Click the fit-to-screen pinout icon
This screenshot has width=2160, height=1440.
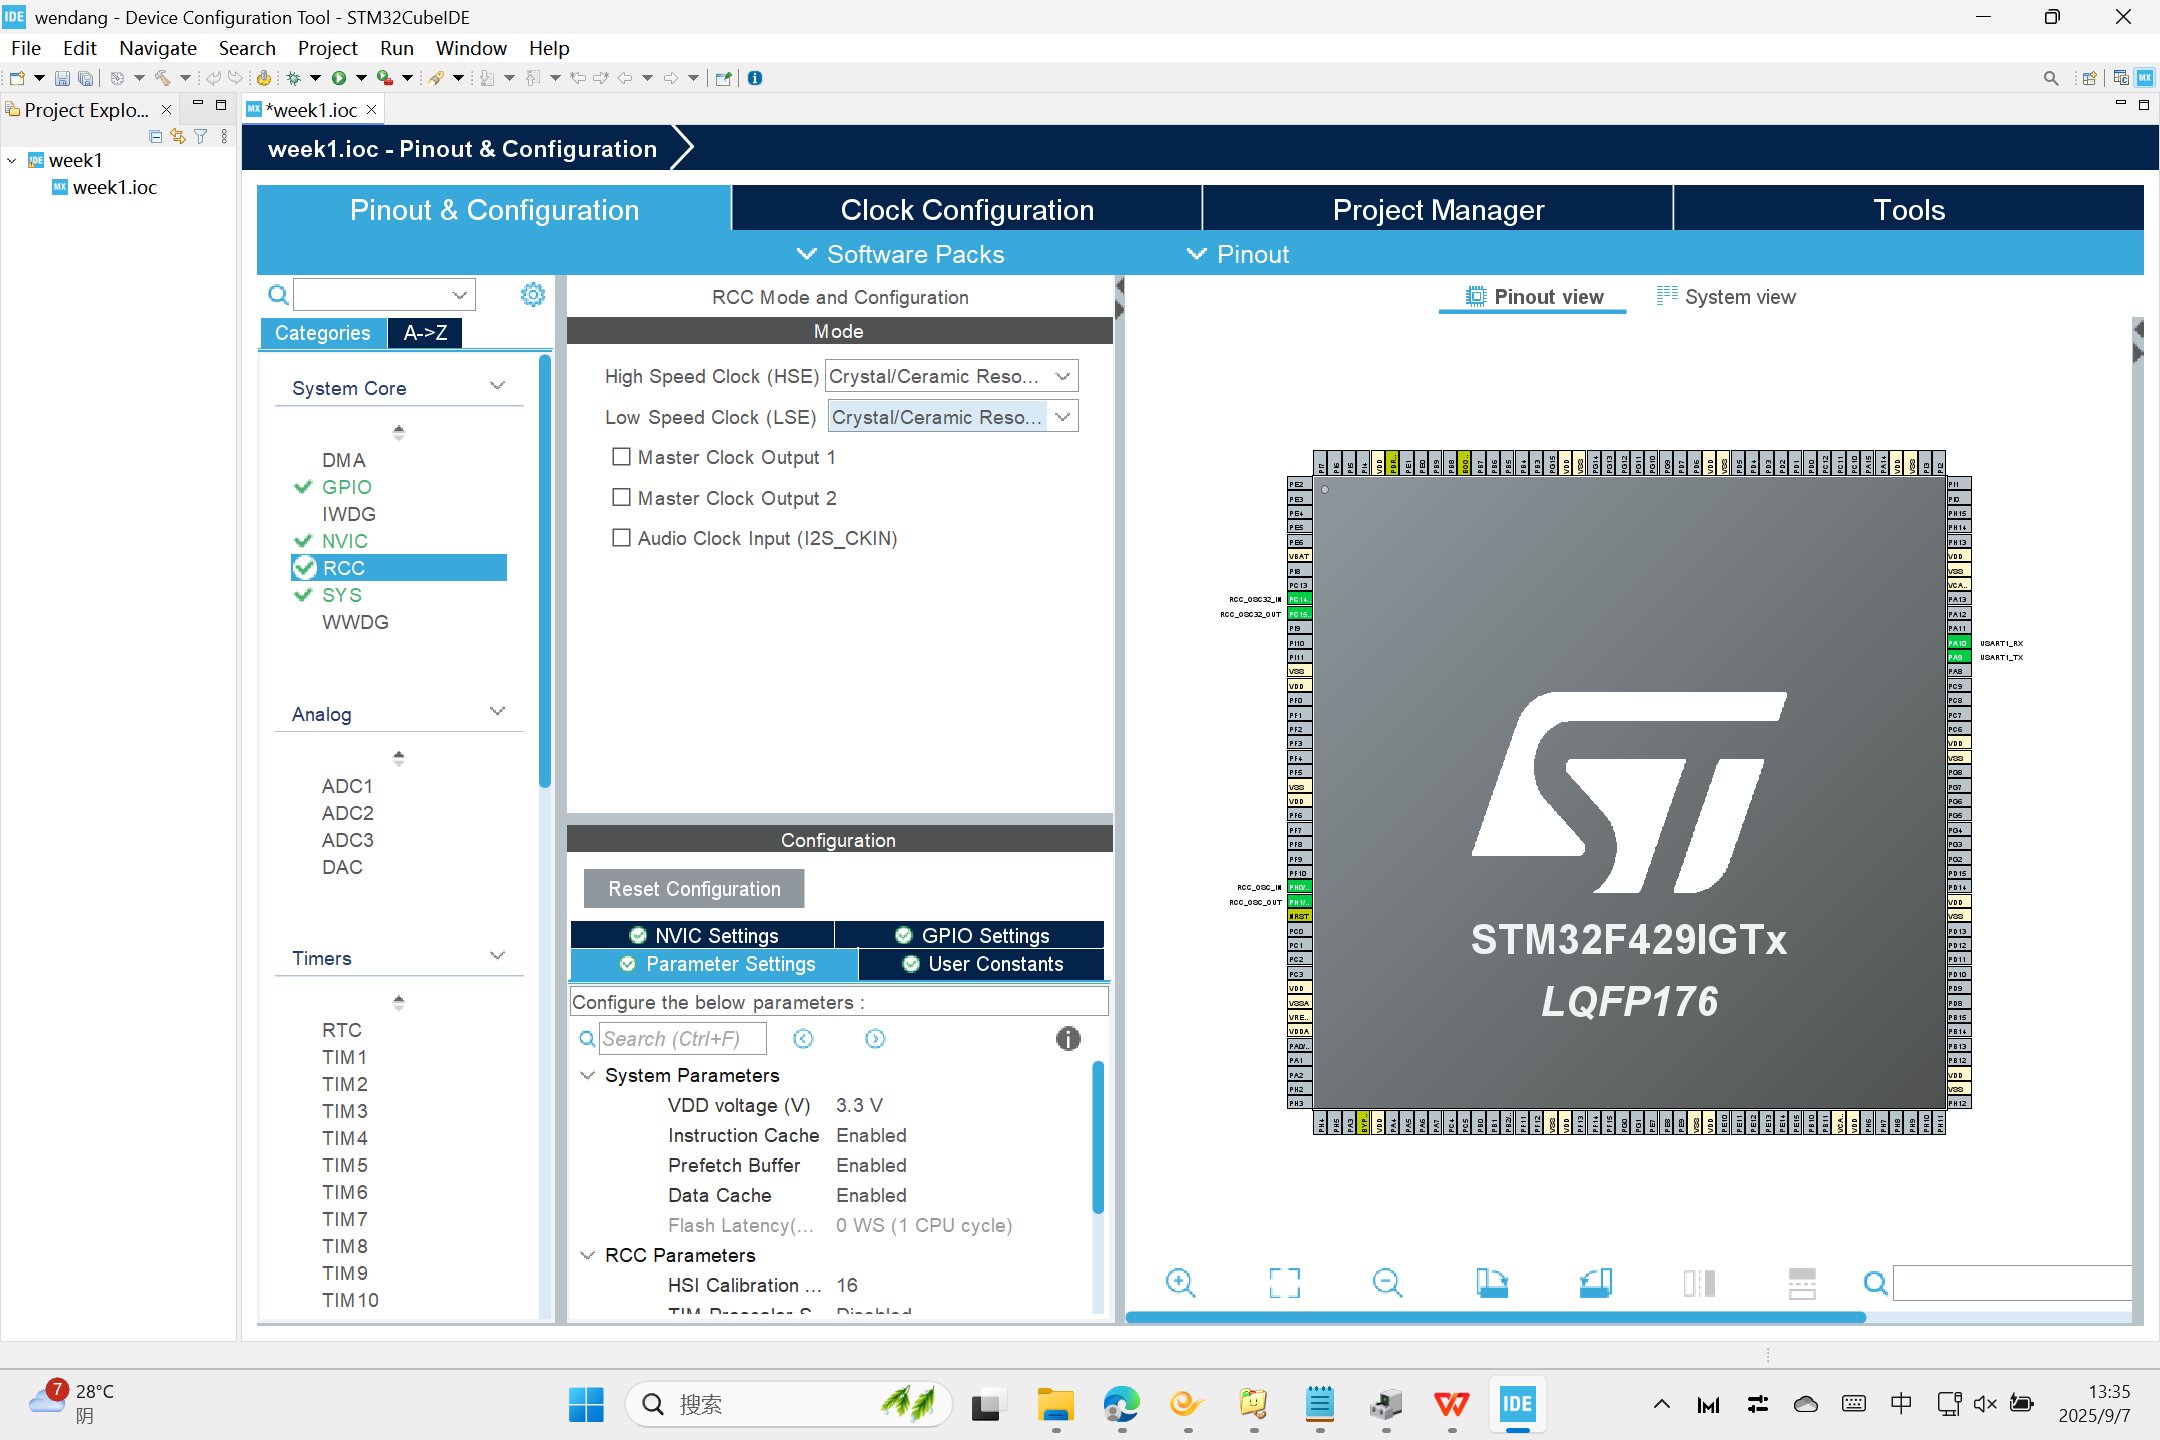(x=1284, y=1282)
